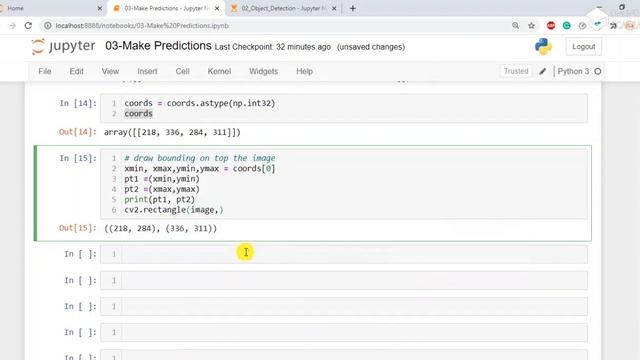Open the View menu
The height and width of the screenshot is (360, 640).
tap(110, 71)
